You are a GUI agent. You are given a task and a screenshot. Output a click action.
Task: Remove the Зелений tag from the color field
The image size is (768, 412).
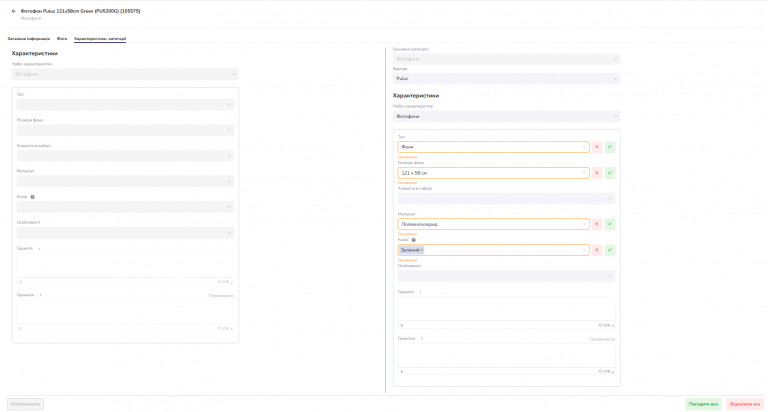[422, 250]
